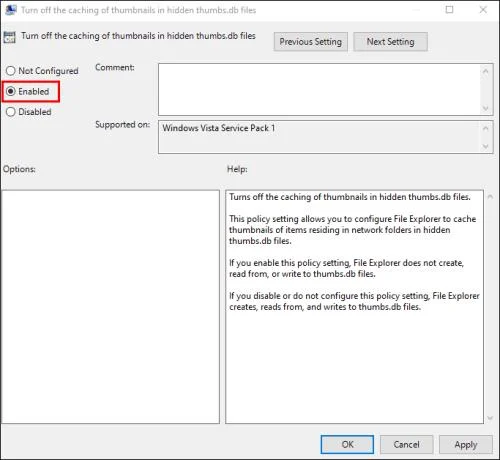Go to Previous Setting
The image size is (500, 460).
[311, 42]
